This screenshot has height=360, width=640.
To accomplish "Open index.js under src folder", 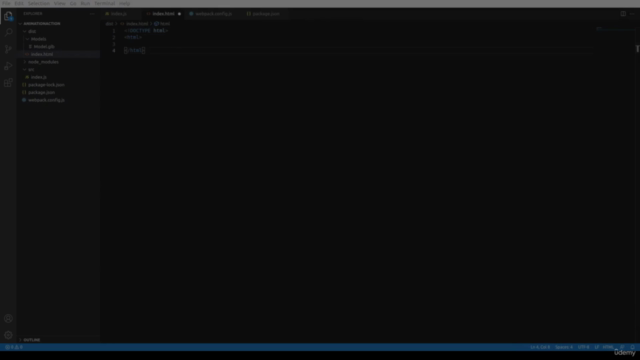I will [x=38, y=77].
